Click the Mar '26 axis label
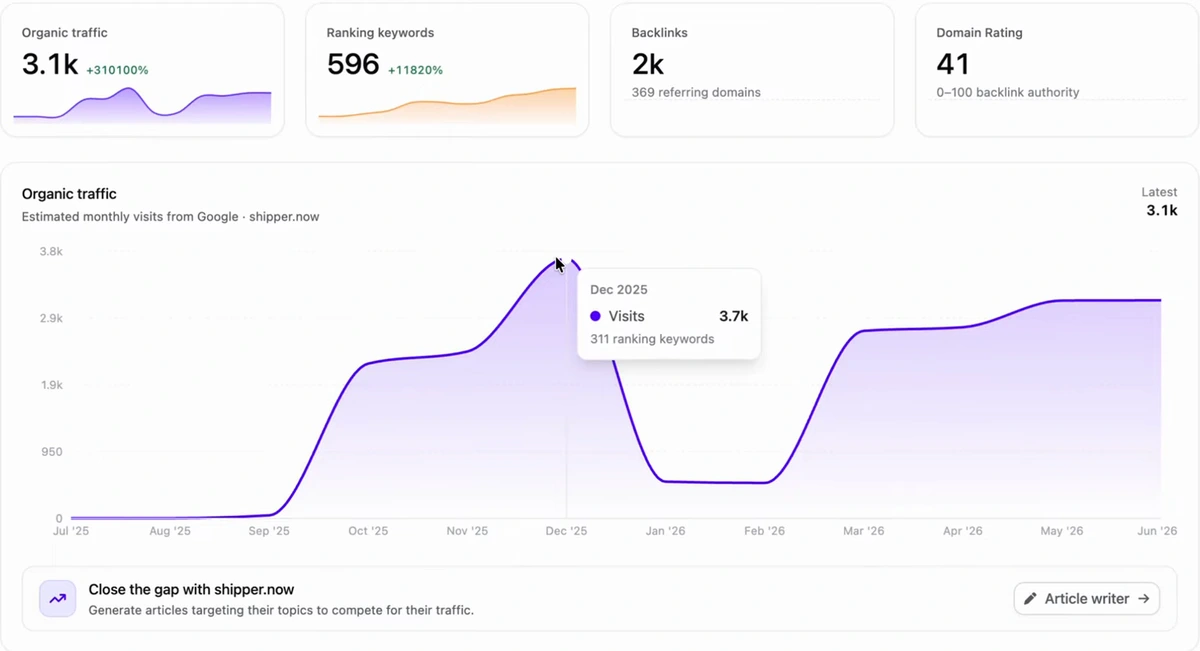1200x651 pixels. [x=863, y=531]
